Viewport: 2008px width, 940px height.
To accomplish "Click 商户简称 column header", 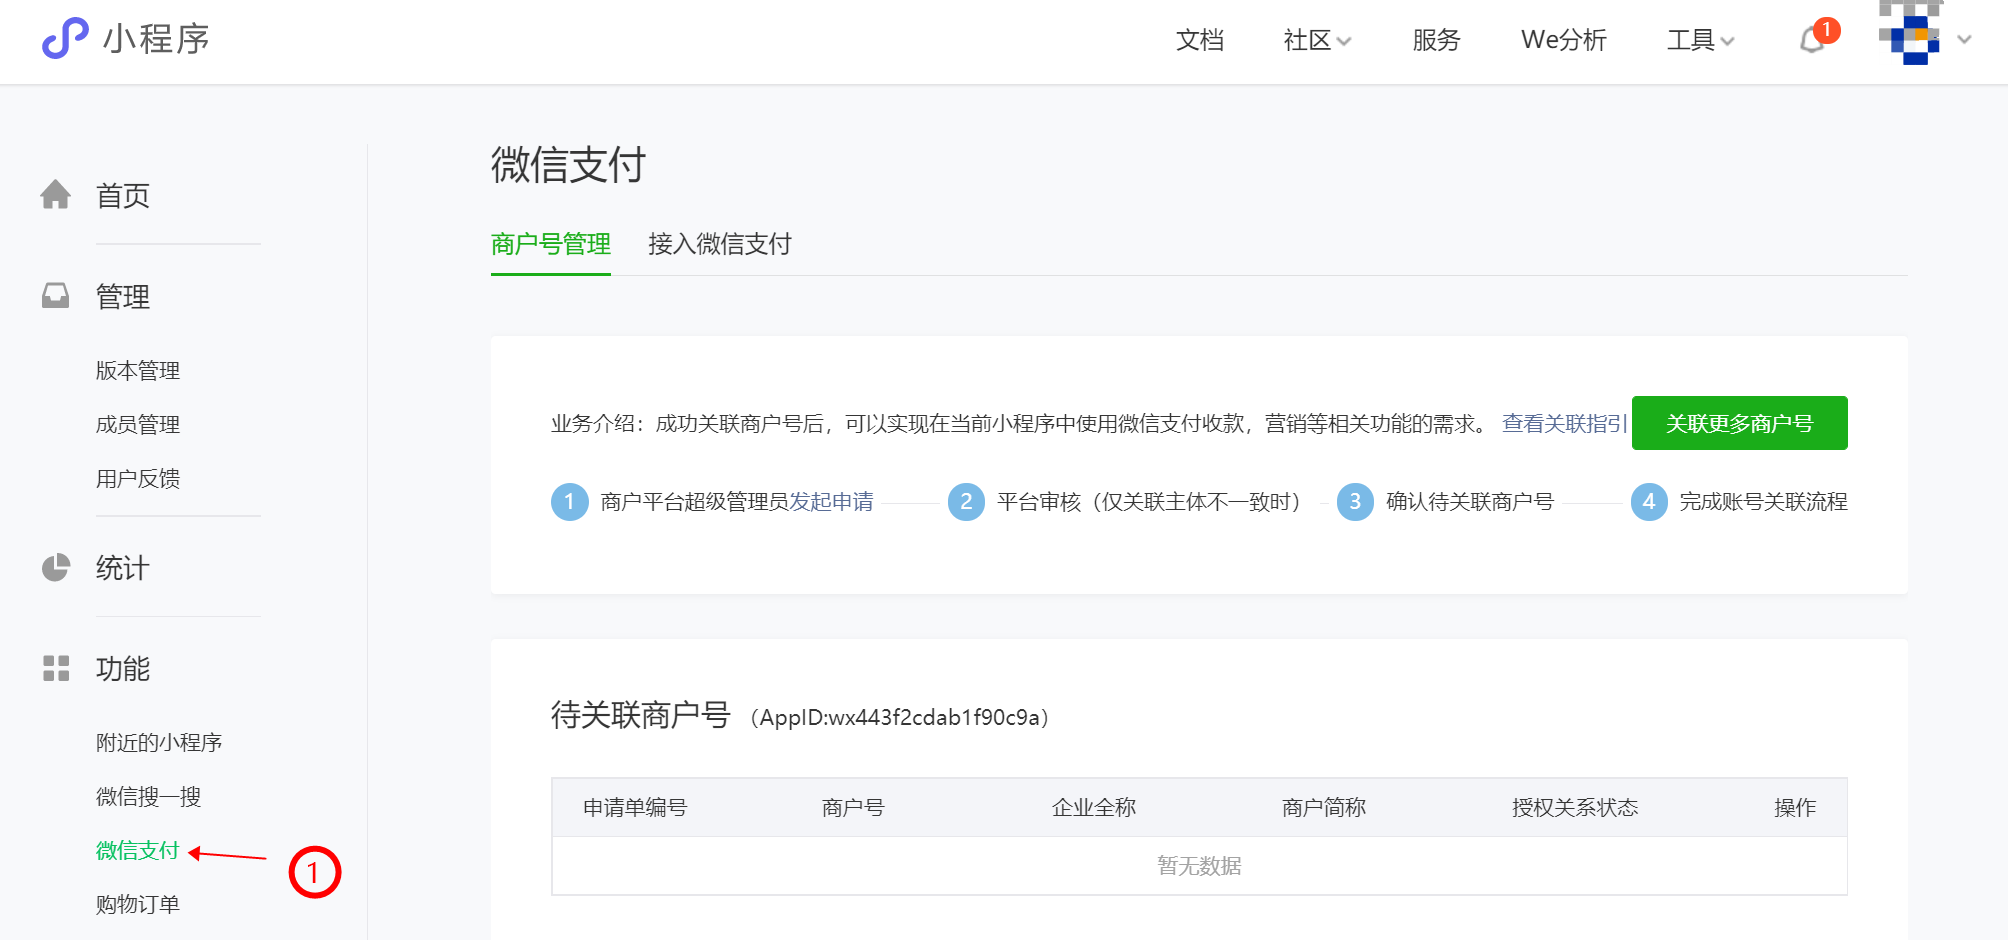I will (x=1324, y=807).
